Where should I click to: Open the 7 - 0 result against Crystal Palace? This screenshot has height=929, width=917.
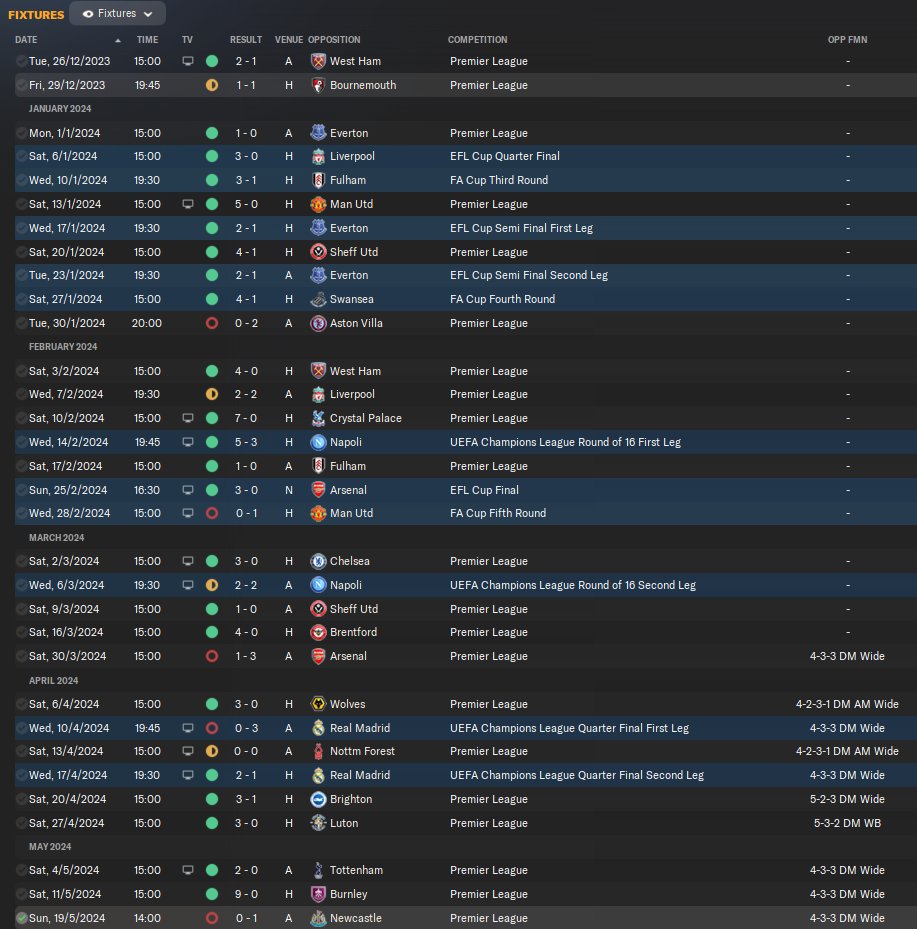tap(246, 418)
